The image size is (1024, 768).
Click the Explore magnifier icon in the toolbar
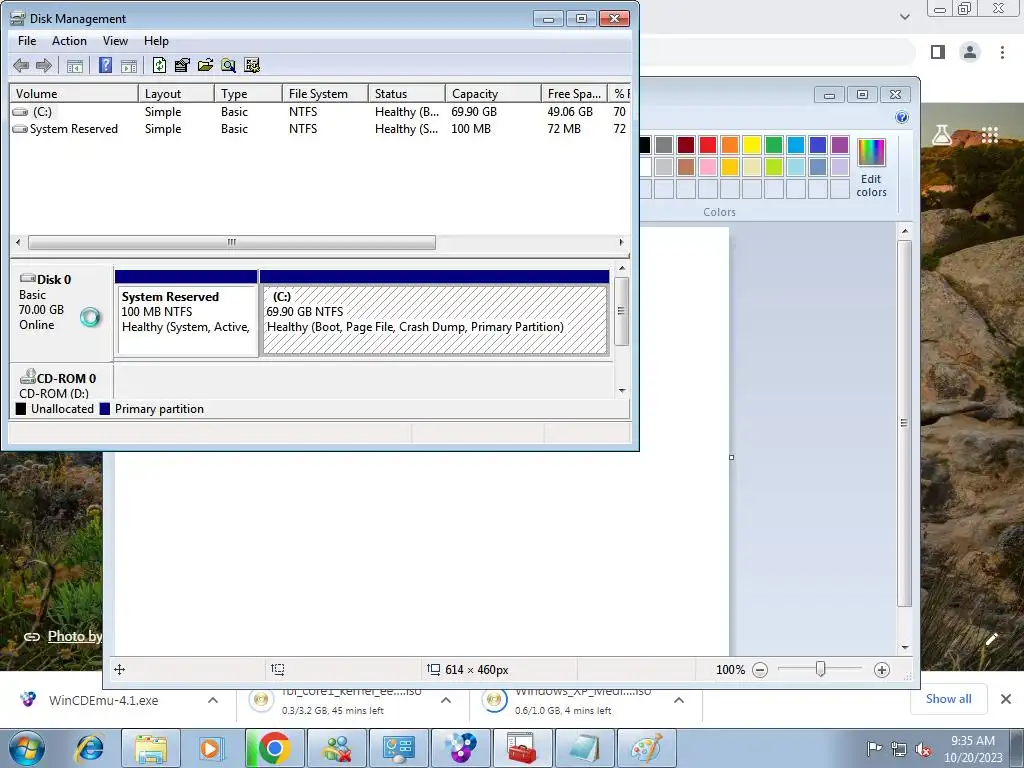[228, 65]
